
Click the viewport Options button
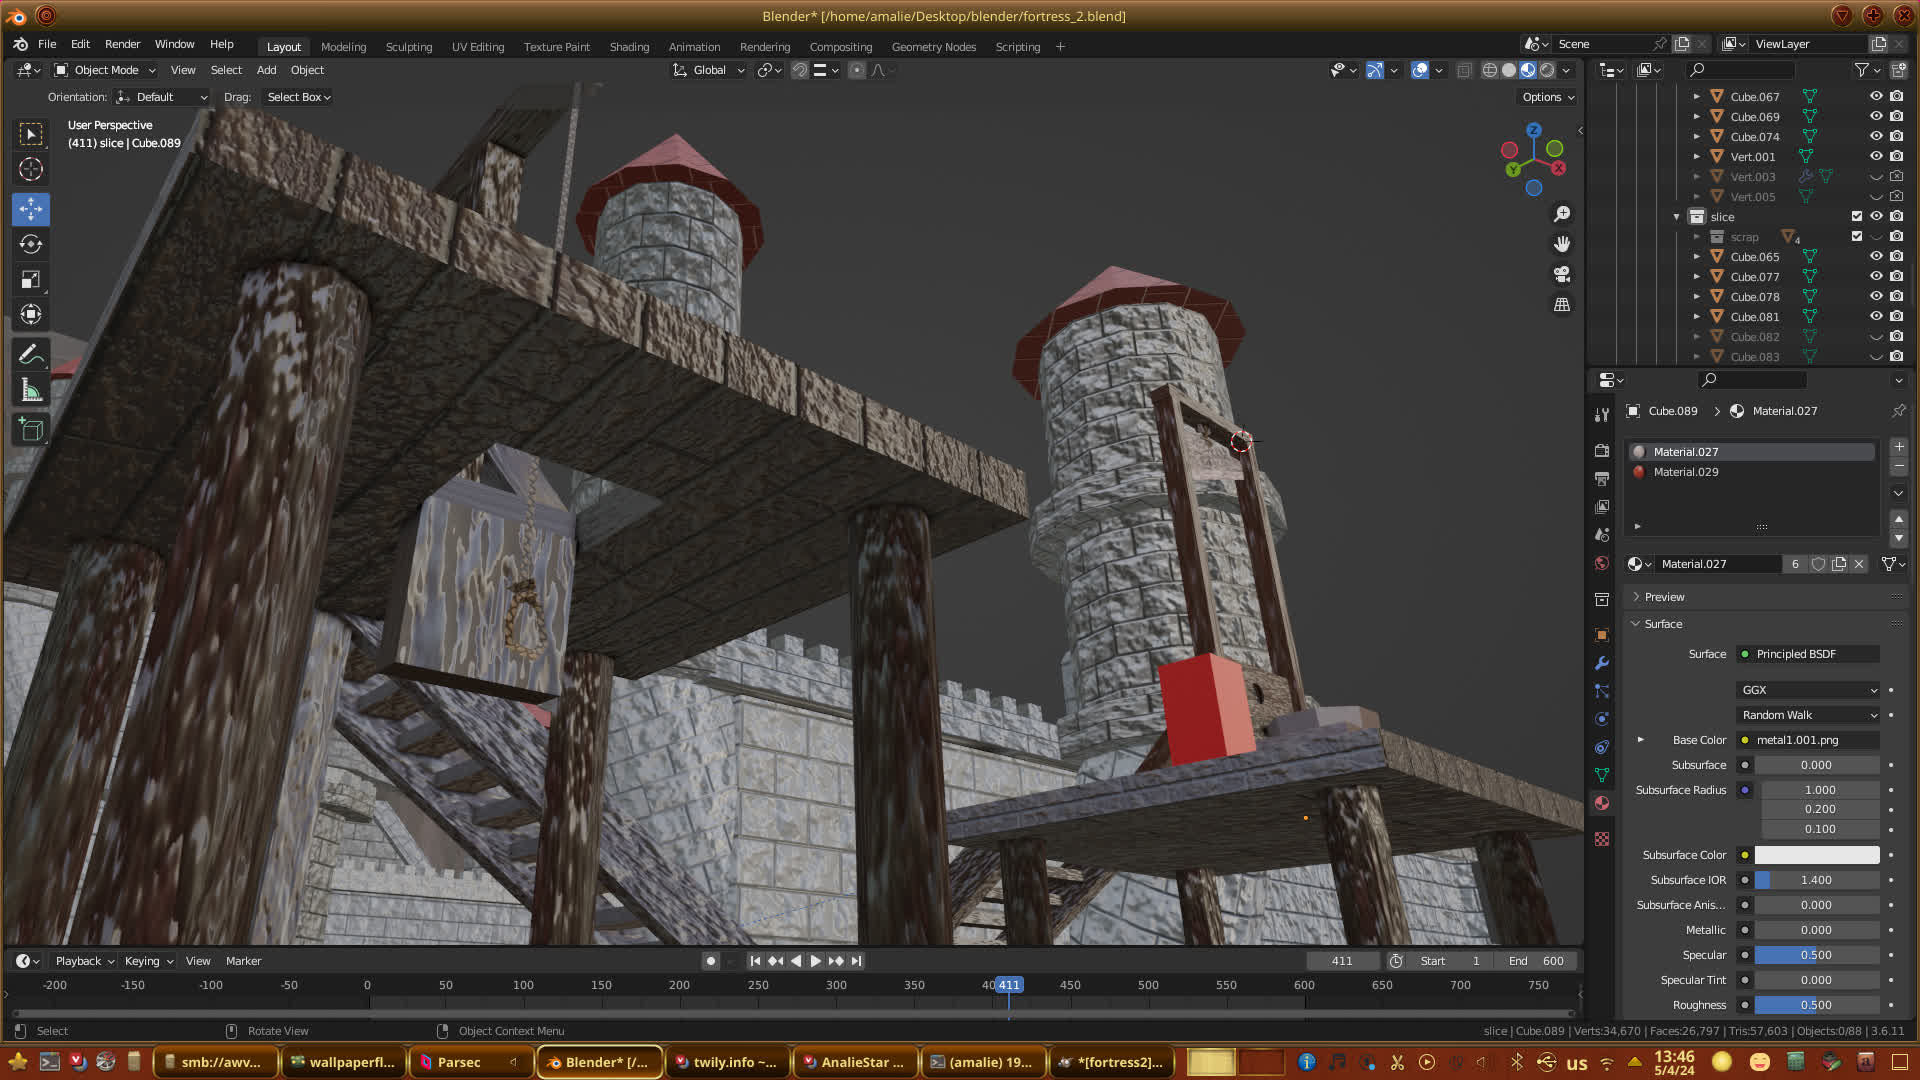point(1547,97)
